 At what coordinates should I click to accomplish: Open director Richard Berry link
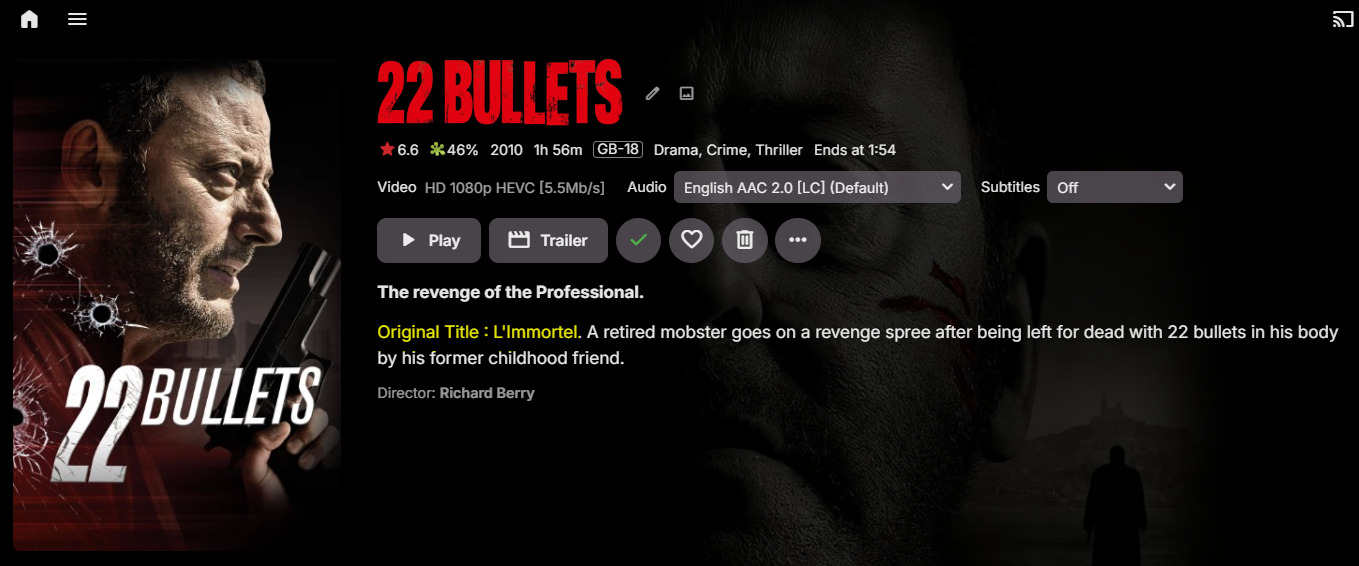pos(487,393)
